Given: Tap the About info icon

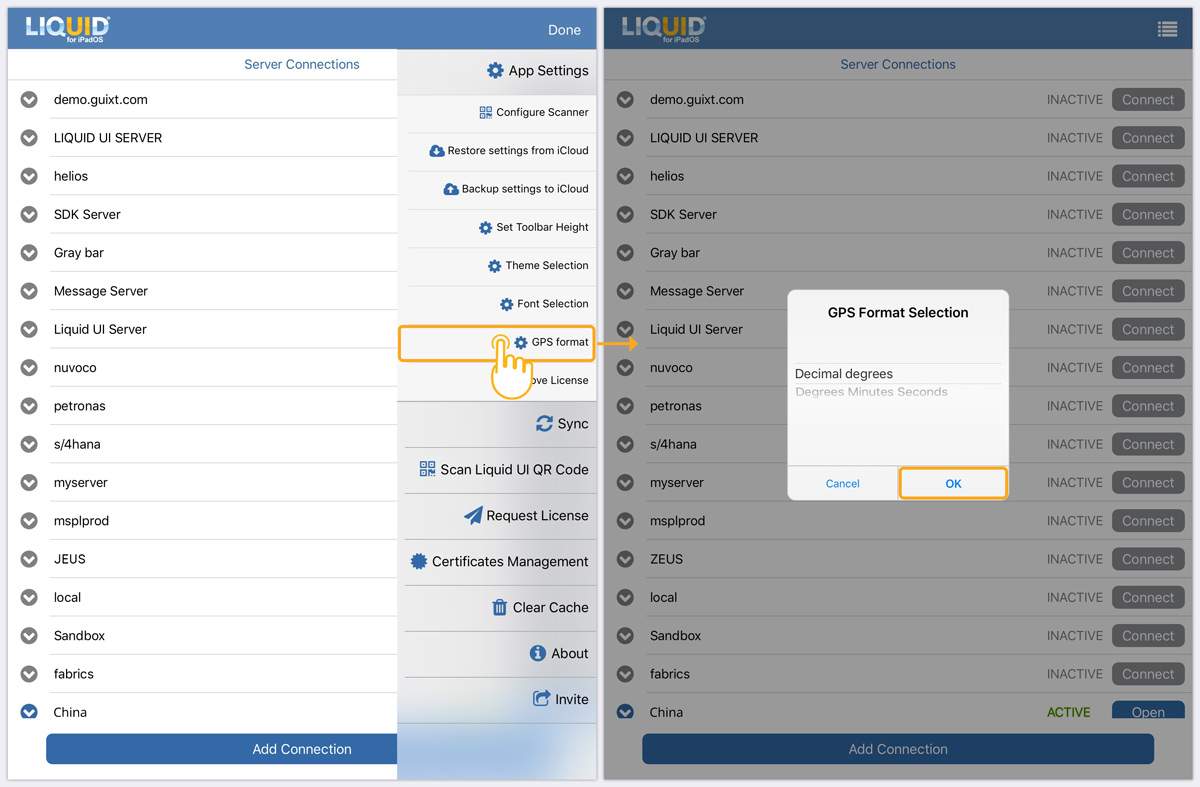Looking at the screenshot, I should click(538, 653).
